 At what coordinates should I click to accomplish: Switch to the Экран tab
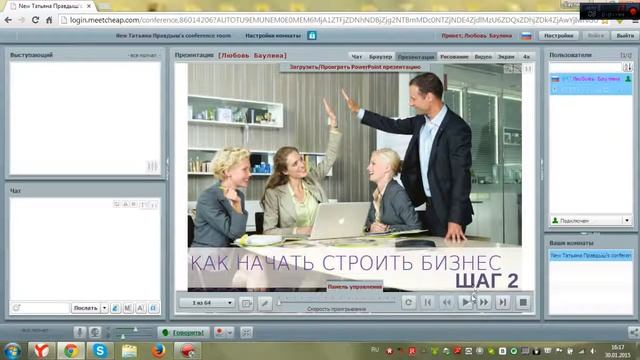point(506,57)
